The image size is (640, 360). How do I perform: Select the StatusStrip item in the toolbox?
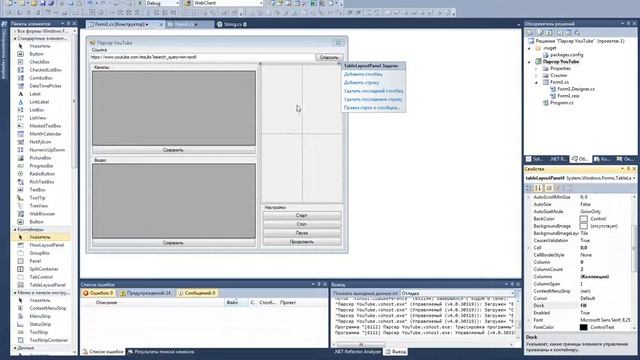[40, 324]
